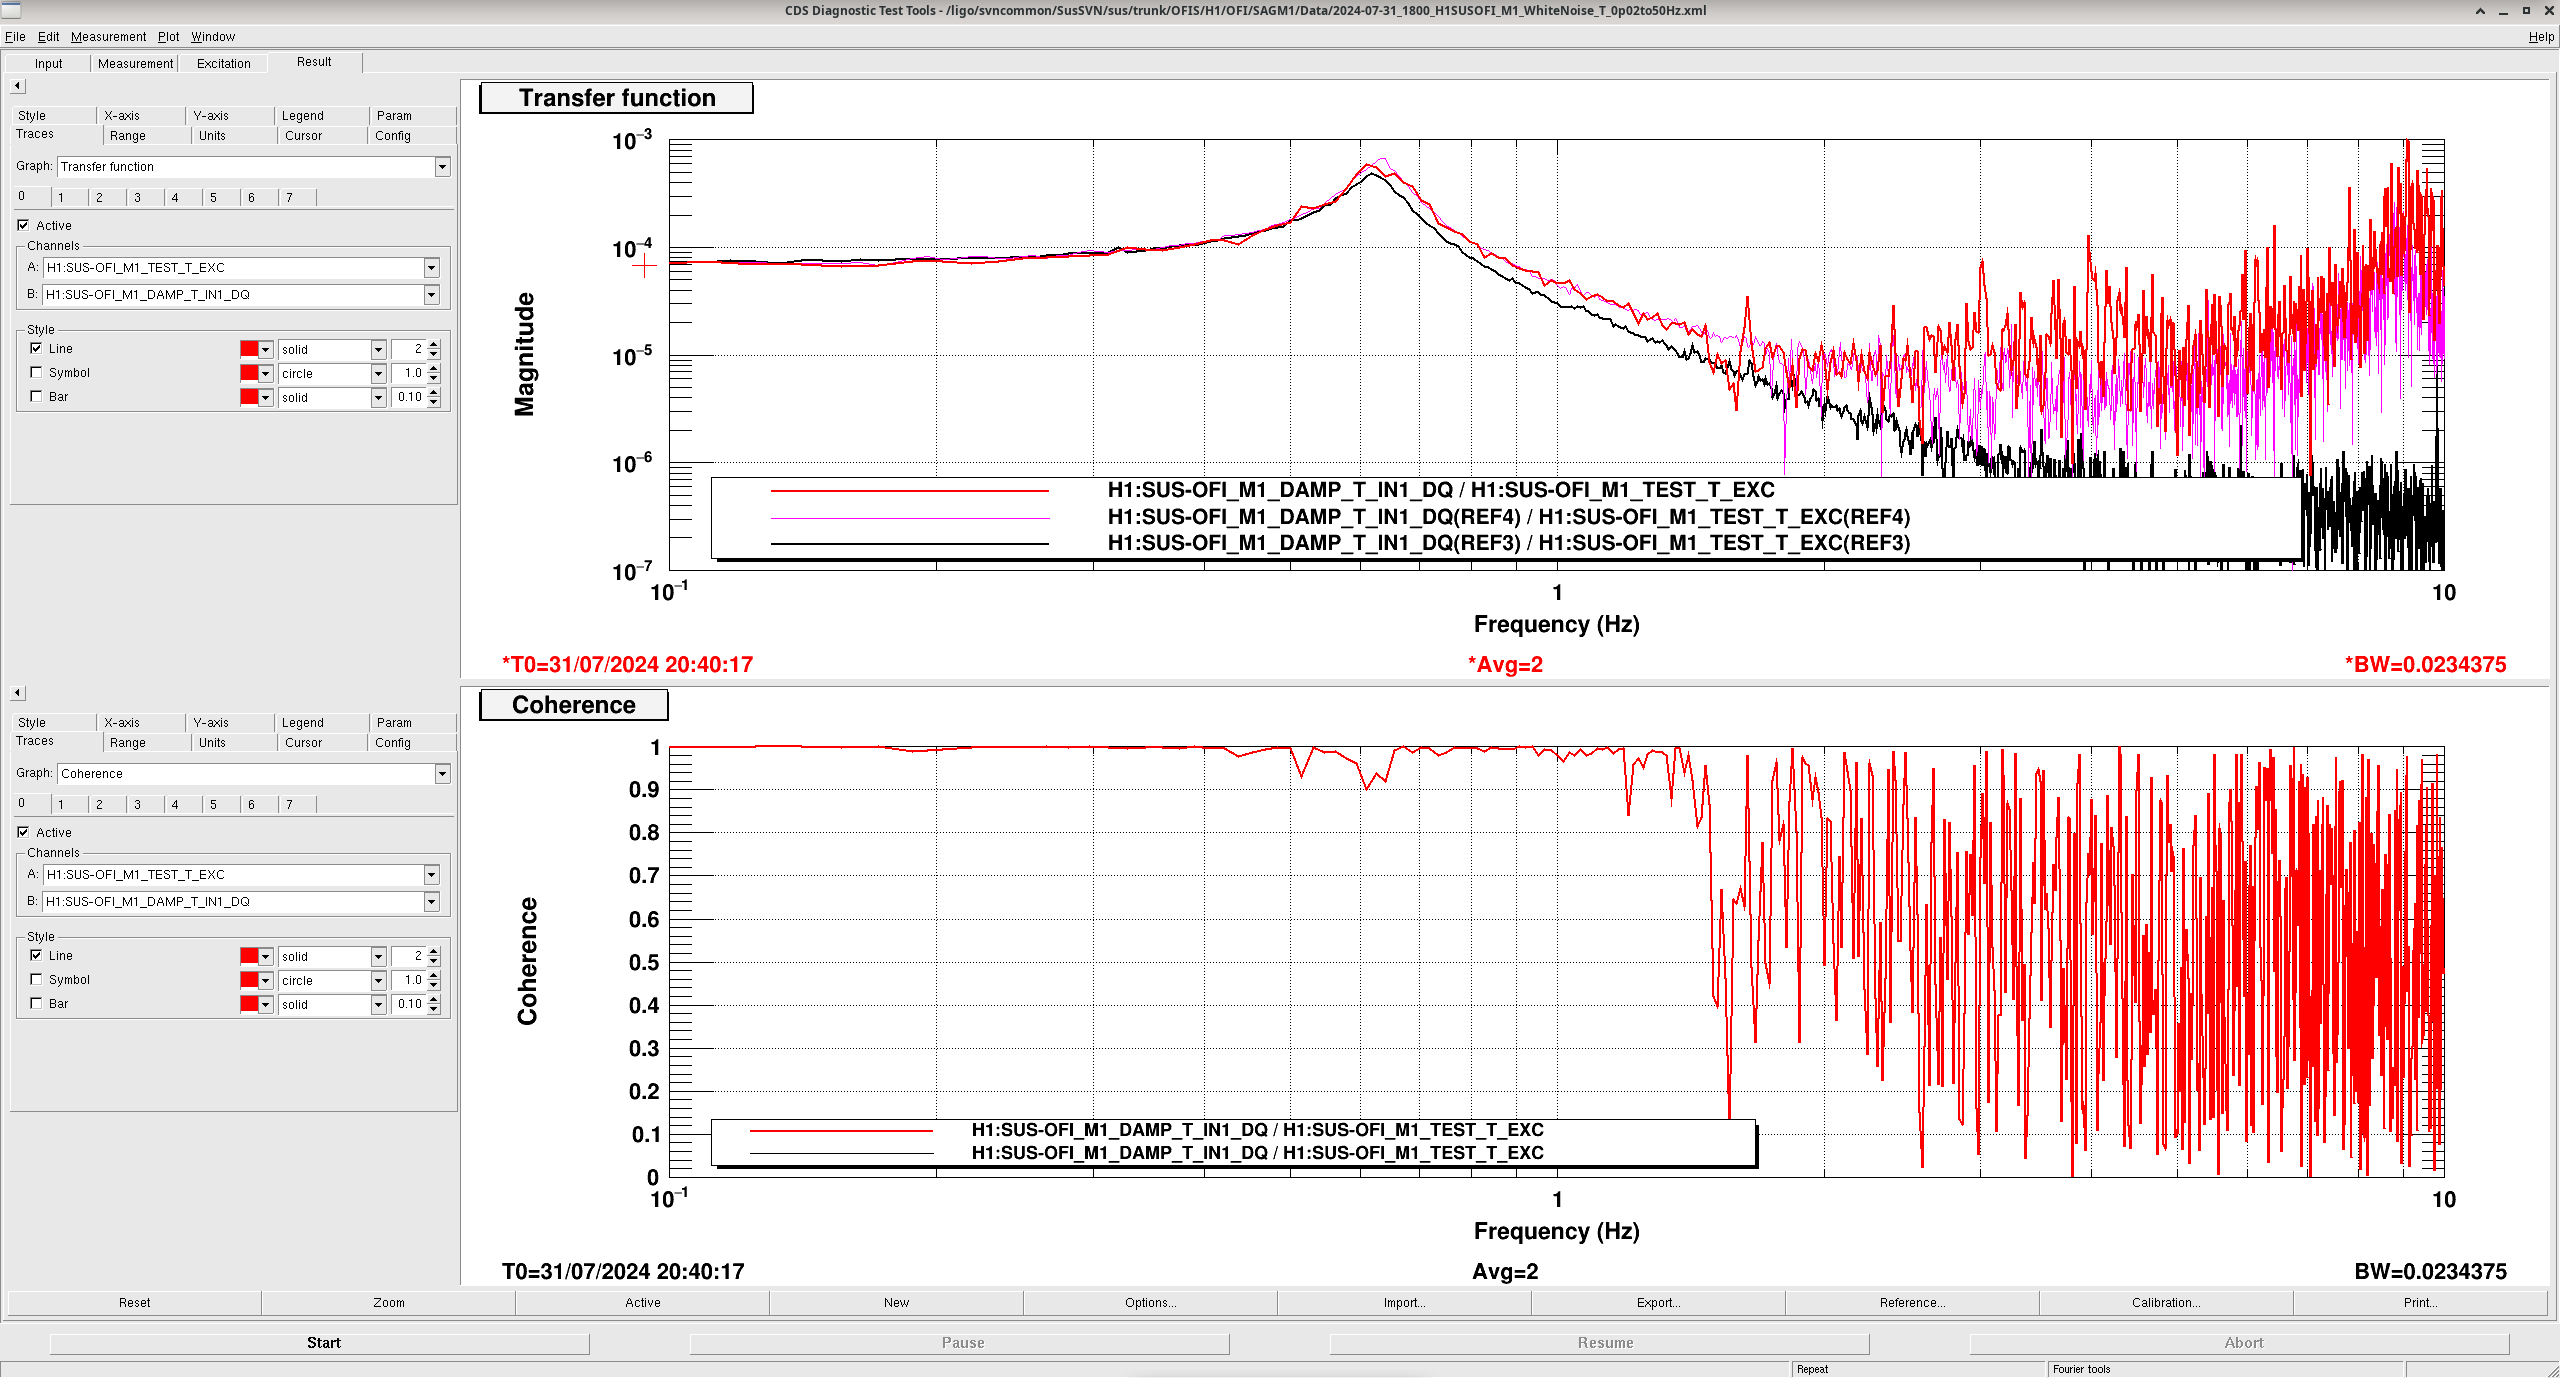The image size is (2560, 1378).
Task: Select trace tab 7 in upper panel
Action: tap(290, 197)
